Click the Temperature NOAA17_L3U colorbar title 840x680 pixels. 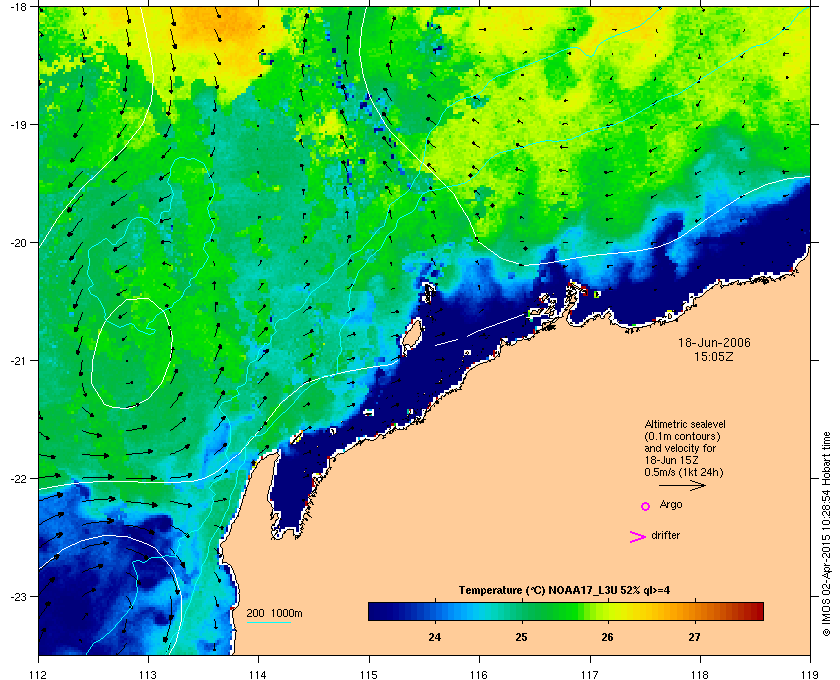point(564,591)
